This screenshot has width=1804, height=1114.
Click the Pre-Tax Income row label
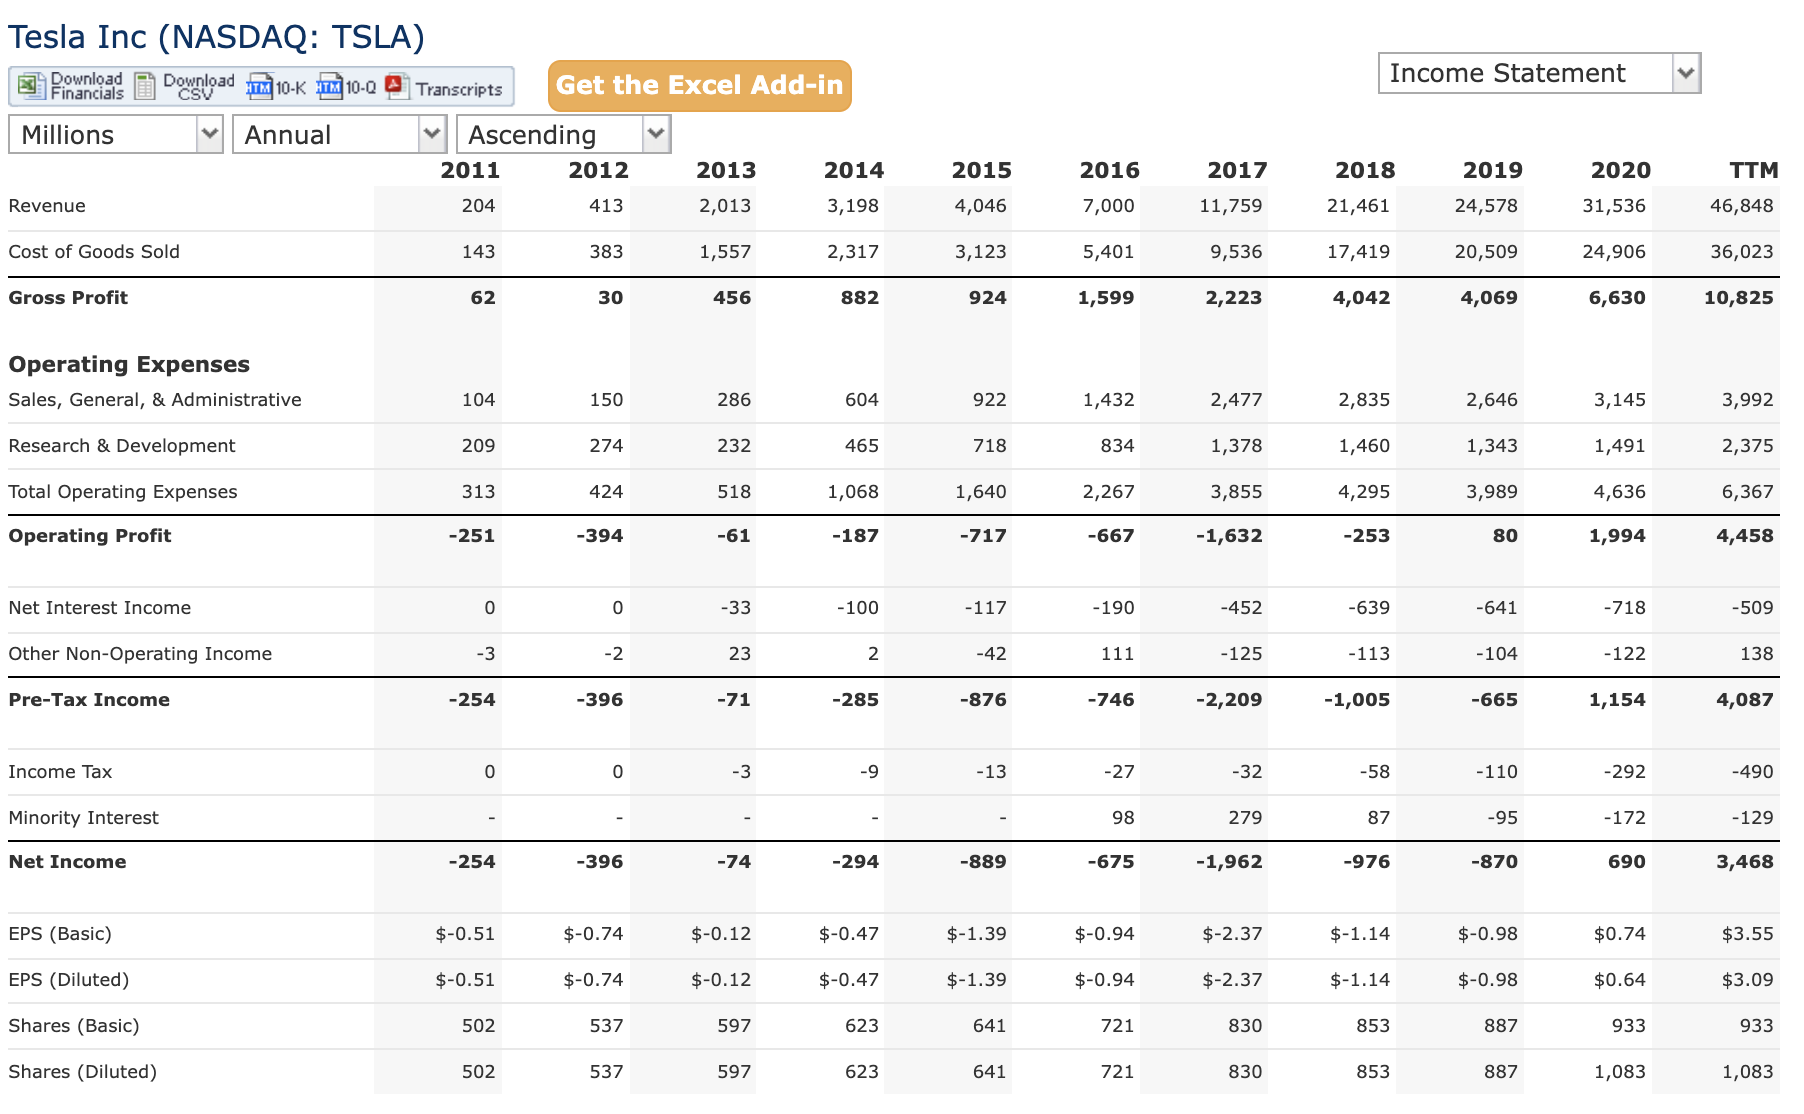pyautogui.click(x=89, y=700)
